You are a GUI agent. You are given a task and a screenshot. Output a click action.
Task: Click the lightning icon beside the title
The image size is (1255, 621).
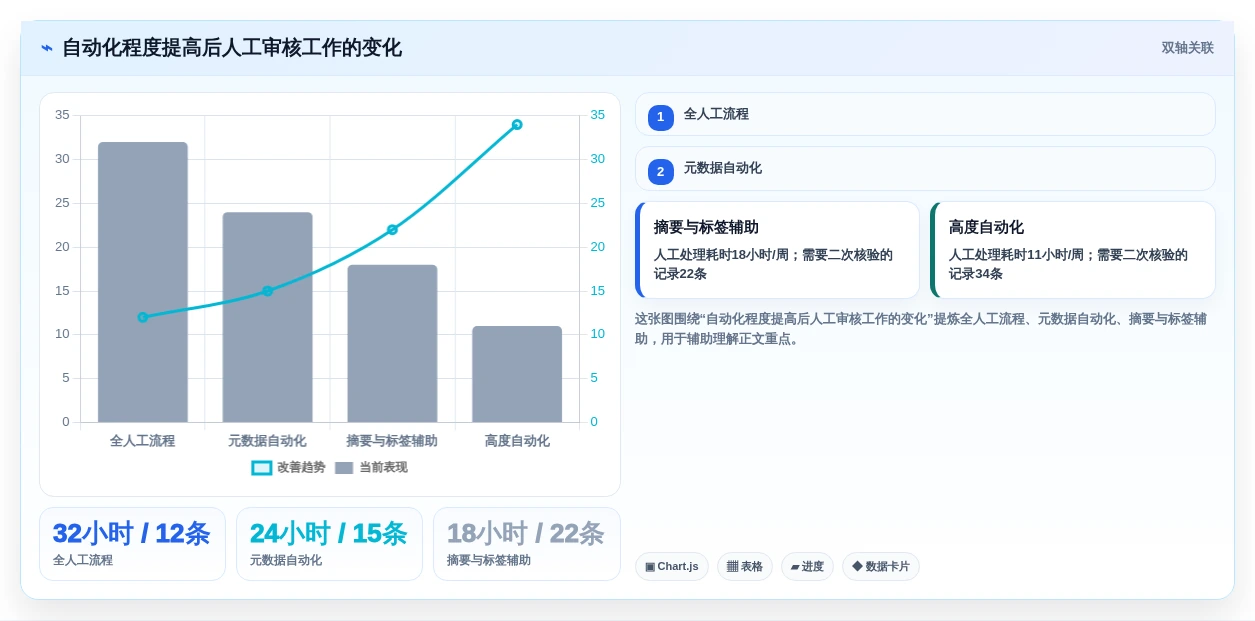[x=47, y=48]
